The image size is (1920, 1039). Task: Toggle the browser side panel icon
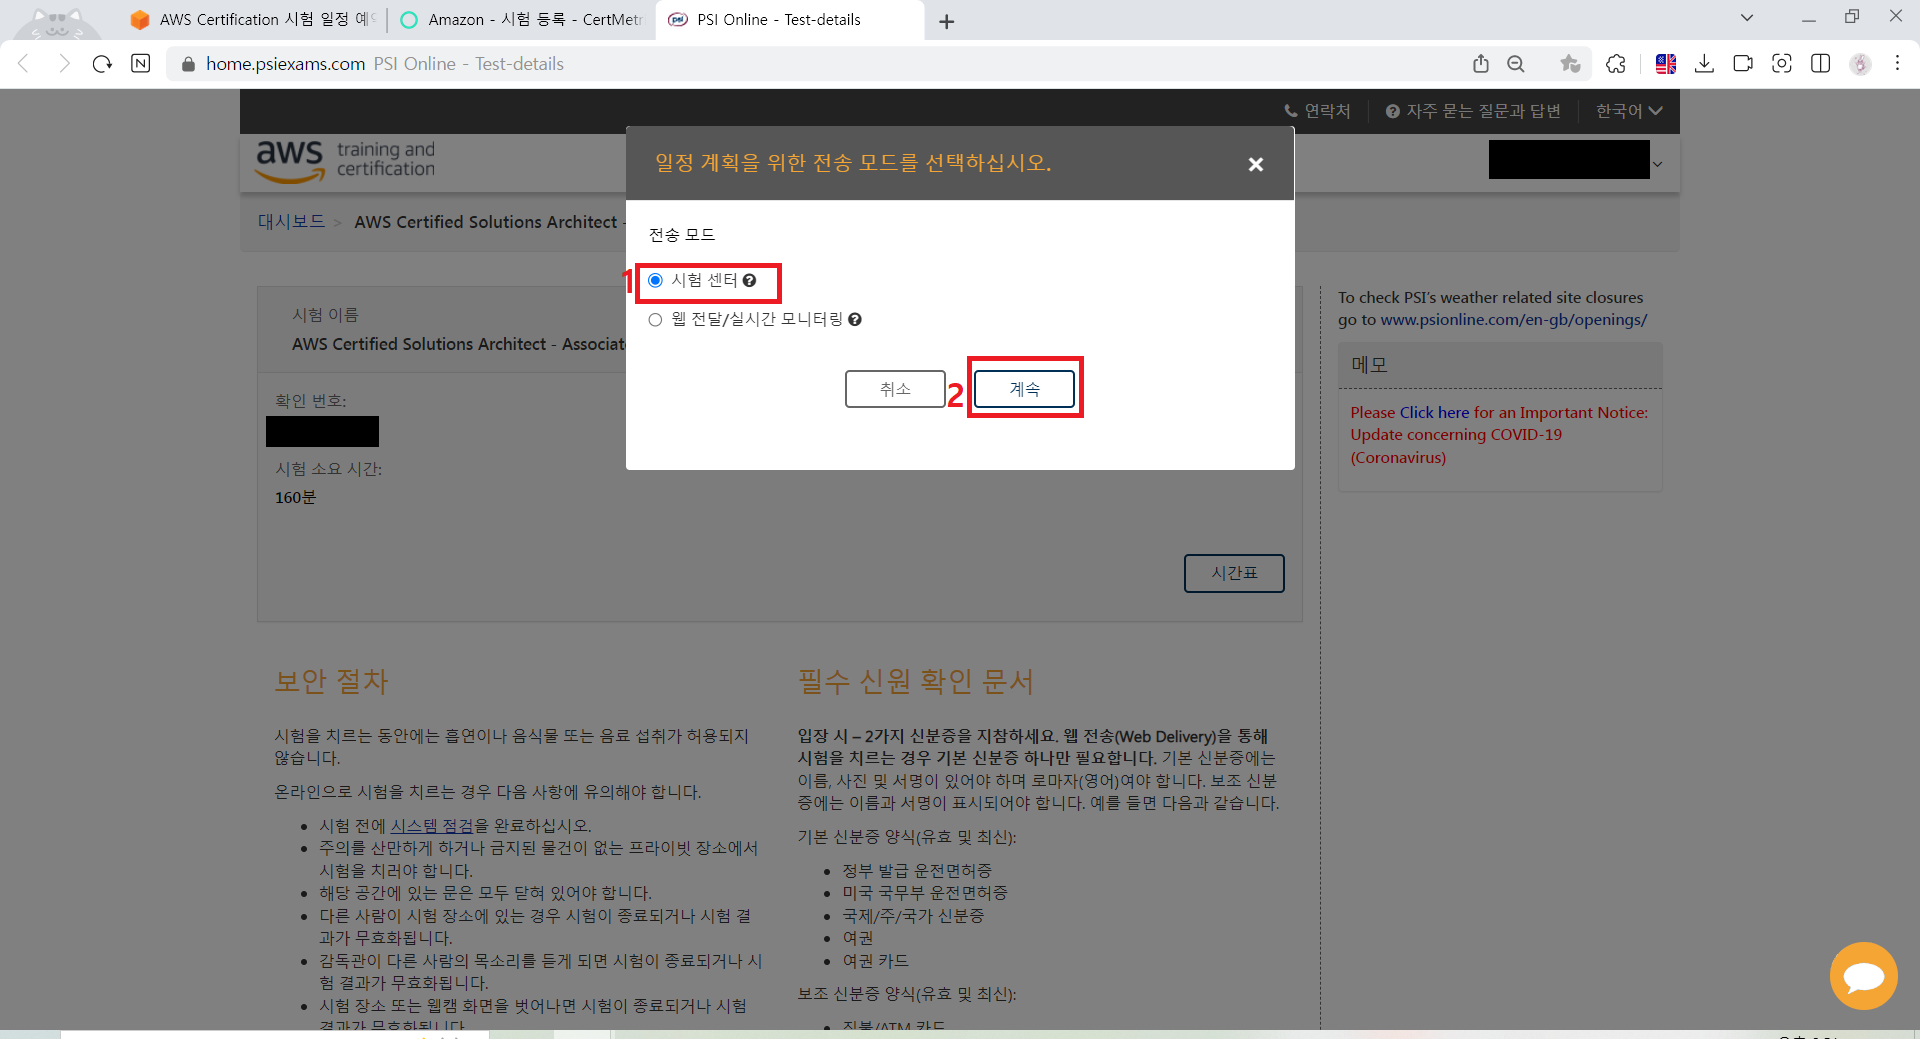point(1821,64)
